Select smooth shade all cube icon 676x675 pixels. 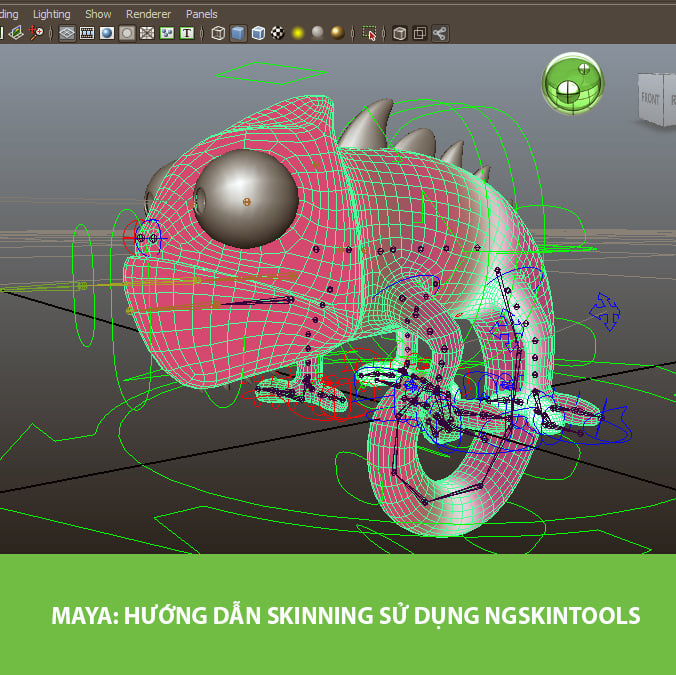click(238, 33)
